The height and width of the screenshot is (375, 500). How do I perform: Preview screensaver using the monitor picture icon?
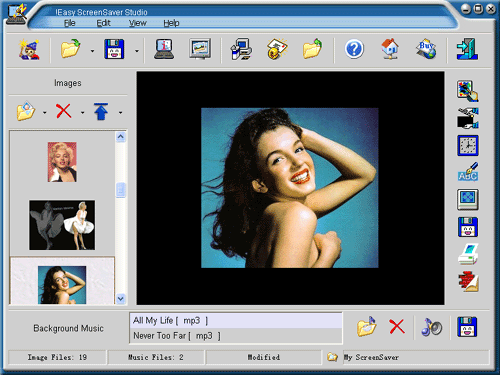200,49
